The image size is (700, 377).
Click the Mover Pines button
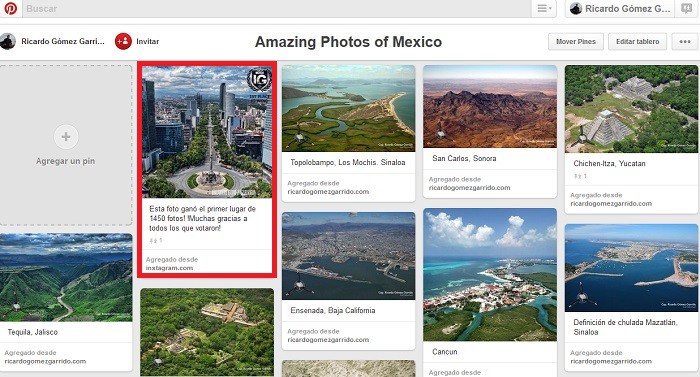[x=576, y=41]
